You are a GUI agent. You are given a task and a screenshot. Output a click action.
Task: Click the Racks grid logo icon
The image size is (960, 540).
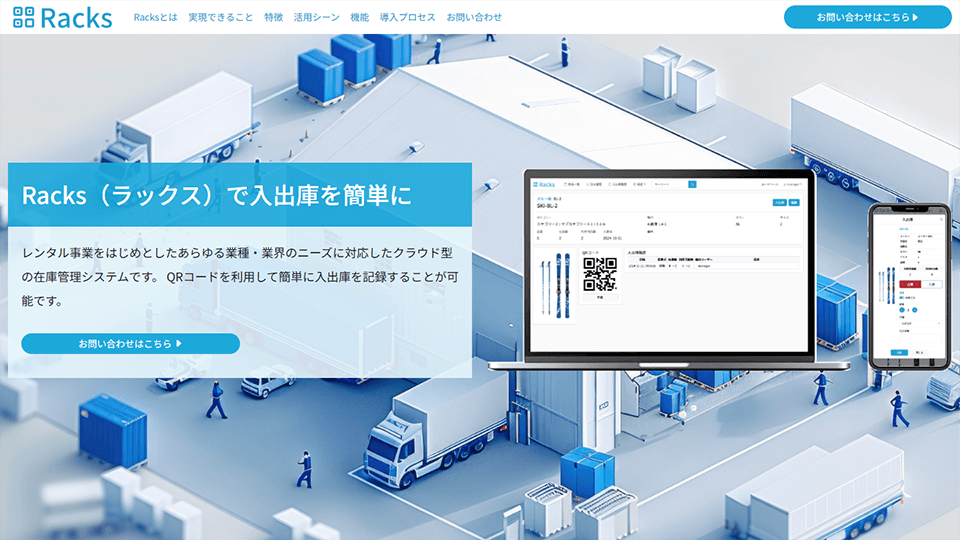22,17
